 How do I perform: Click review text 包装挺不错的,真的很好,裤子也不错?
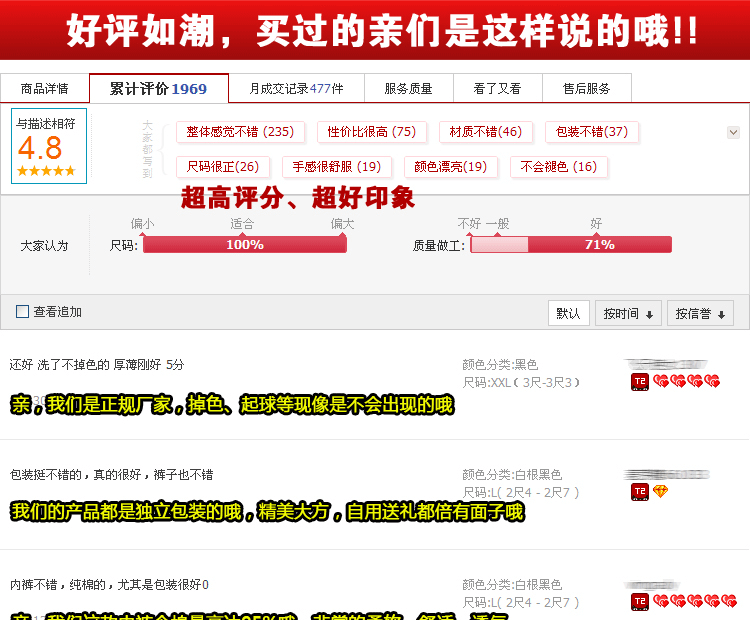tap(111, 475)
